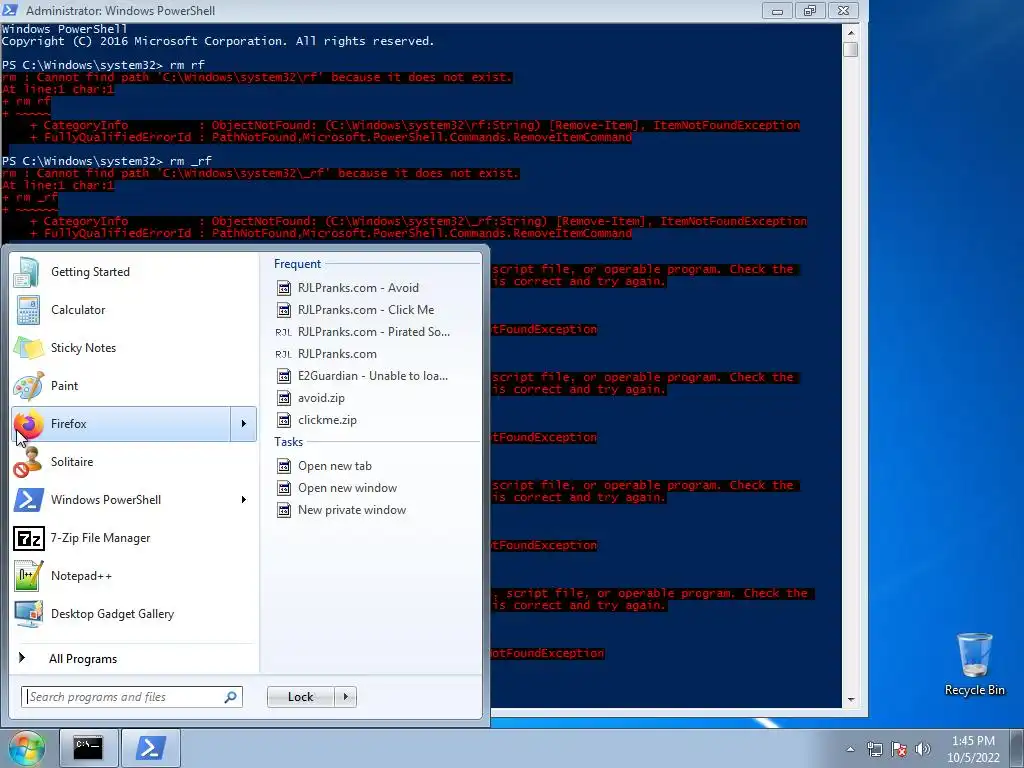Open Notepad++ from the Start menu

coord(133,575)
